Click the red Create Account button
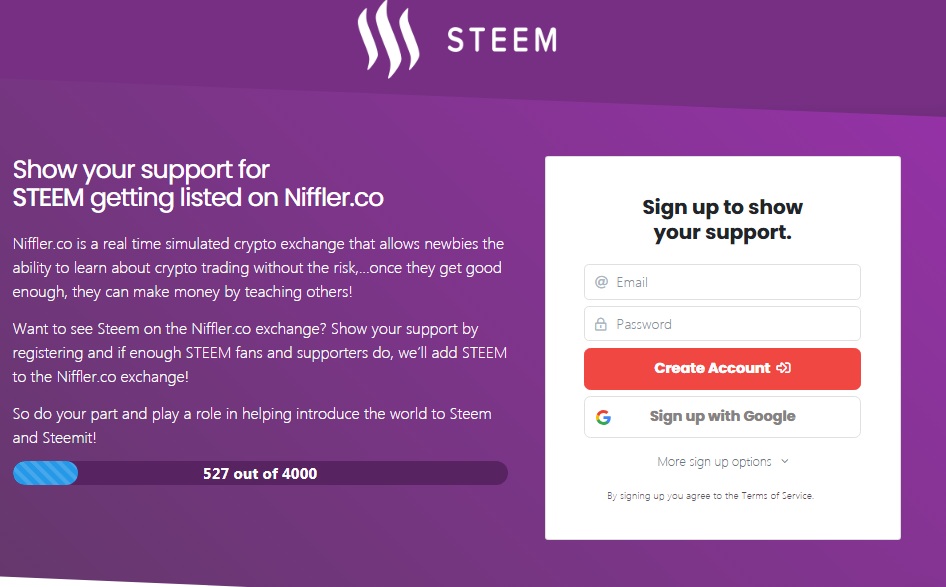The width and height of the screenshot is (946, 587). coord(722,369)
